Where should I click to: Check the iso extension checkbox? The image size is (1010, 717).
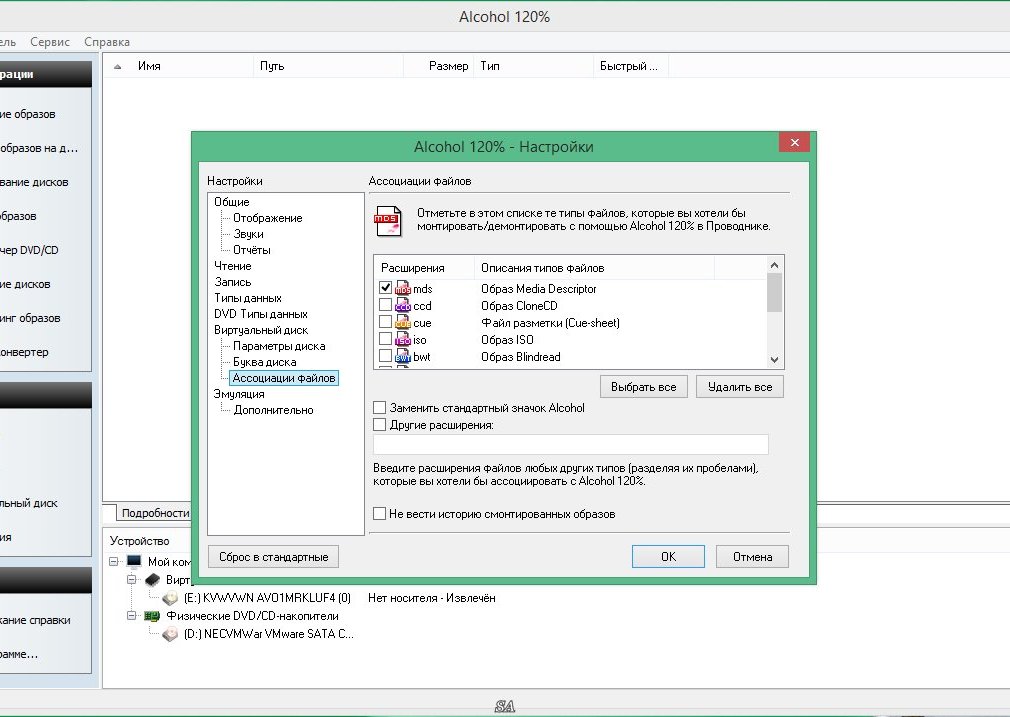(385, 338)
